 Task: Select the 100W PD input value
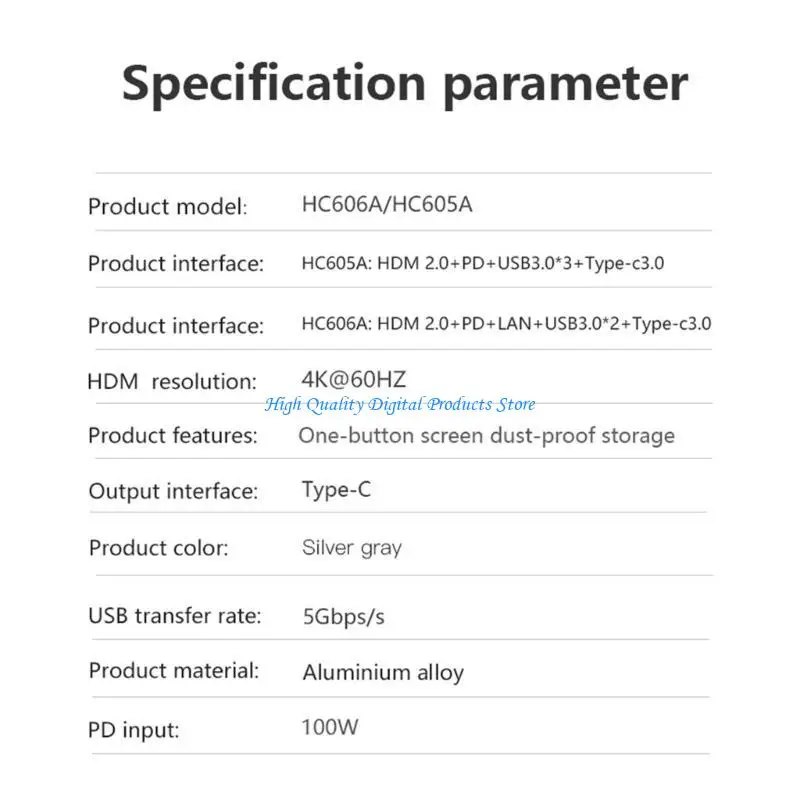pos(329,727)
